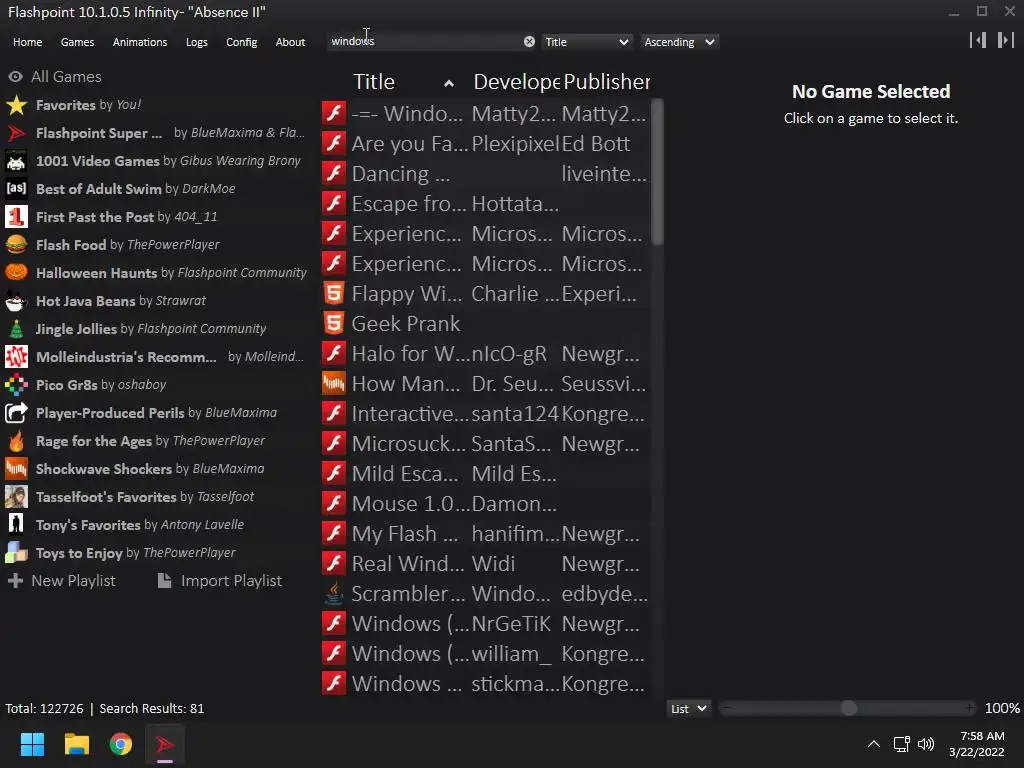Click the Flashpoint Super playlist icon
The height and width of the screenshot is (768, 1024).
tap(16, 133)
